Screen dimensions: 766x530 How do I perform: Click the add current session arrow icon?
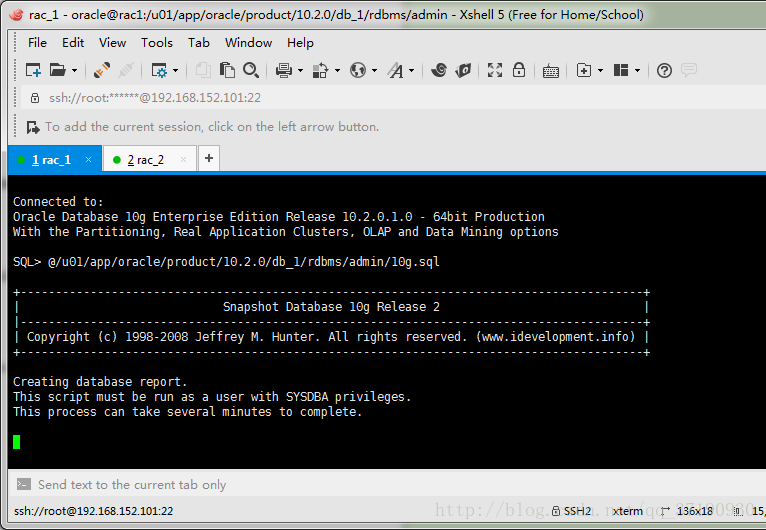(x=33, y=127)
